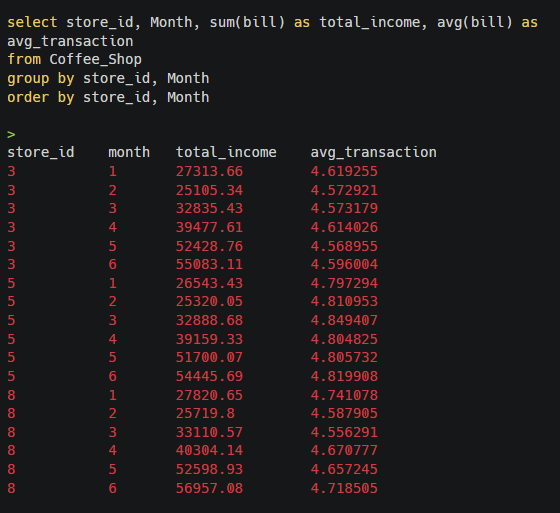This screenshot has height=513, width=560.
Task: Click total income value 56957.08
Action: (x=209, y=488)
